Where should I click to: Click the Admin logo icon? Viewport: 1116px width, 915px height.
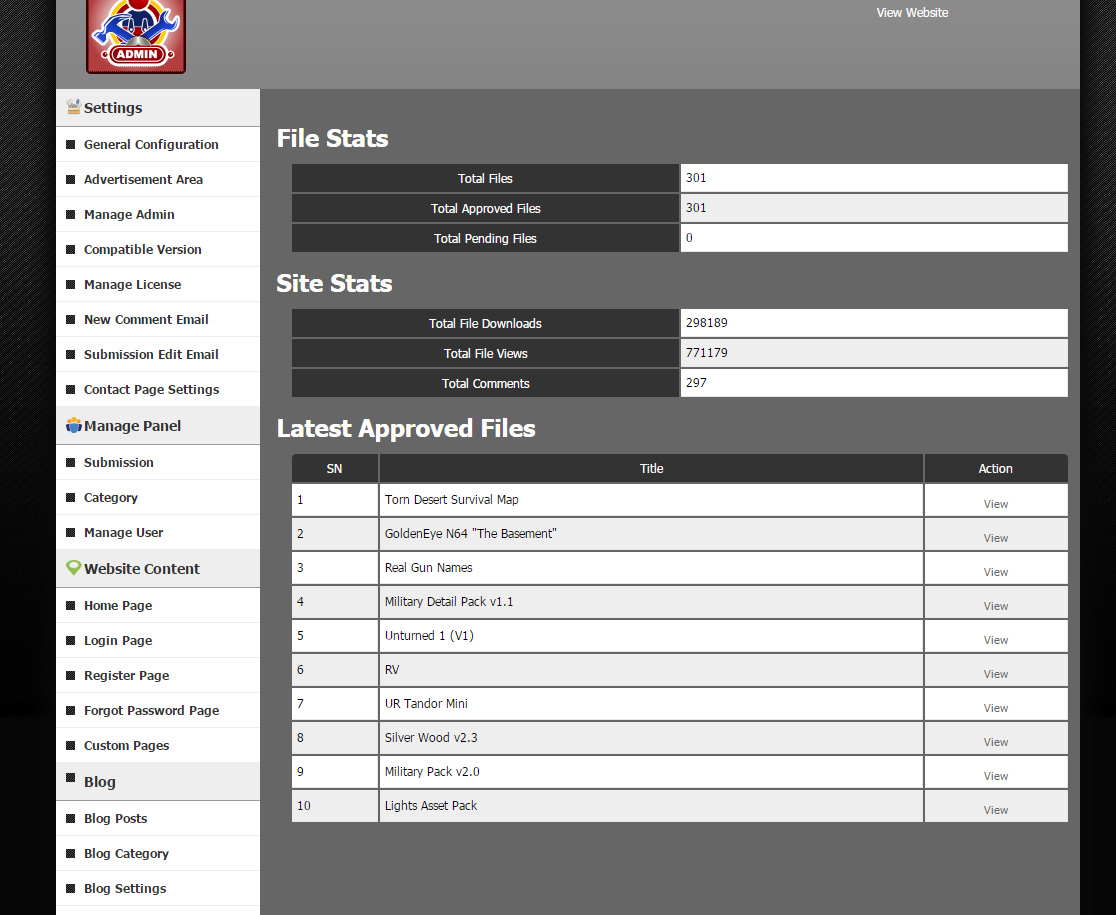pyautogui.click(x=136, y=36)
